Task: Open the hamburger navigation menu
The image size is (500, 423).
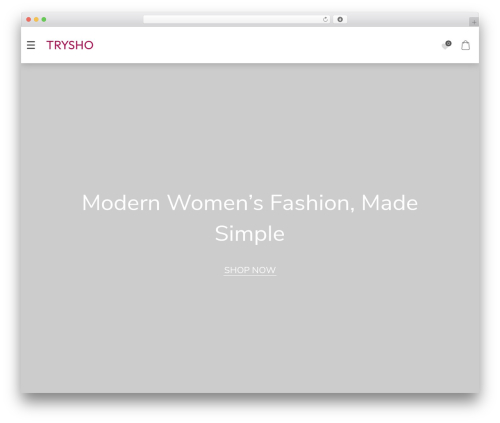Action: 31,45
